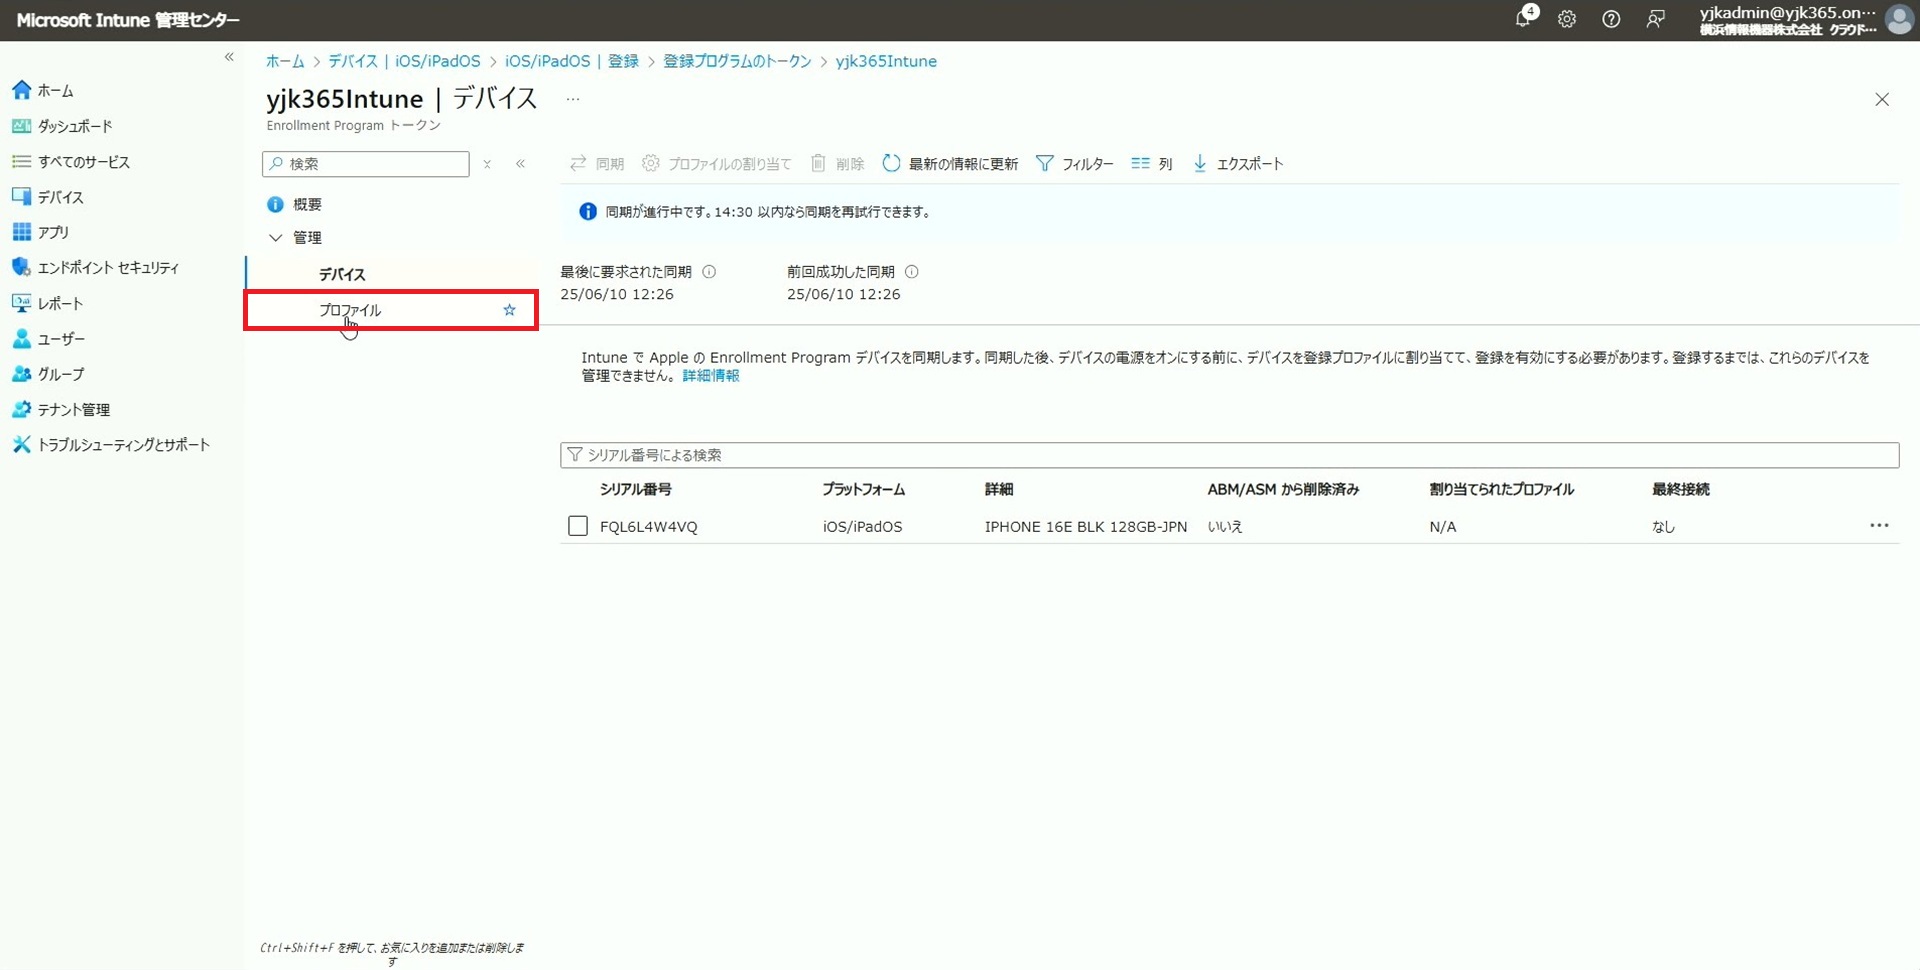This screenshot has width=1920, height=970.
Task: Sort by ABM/ASM から削除済み column
Action: click(1283, 489)
